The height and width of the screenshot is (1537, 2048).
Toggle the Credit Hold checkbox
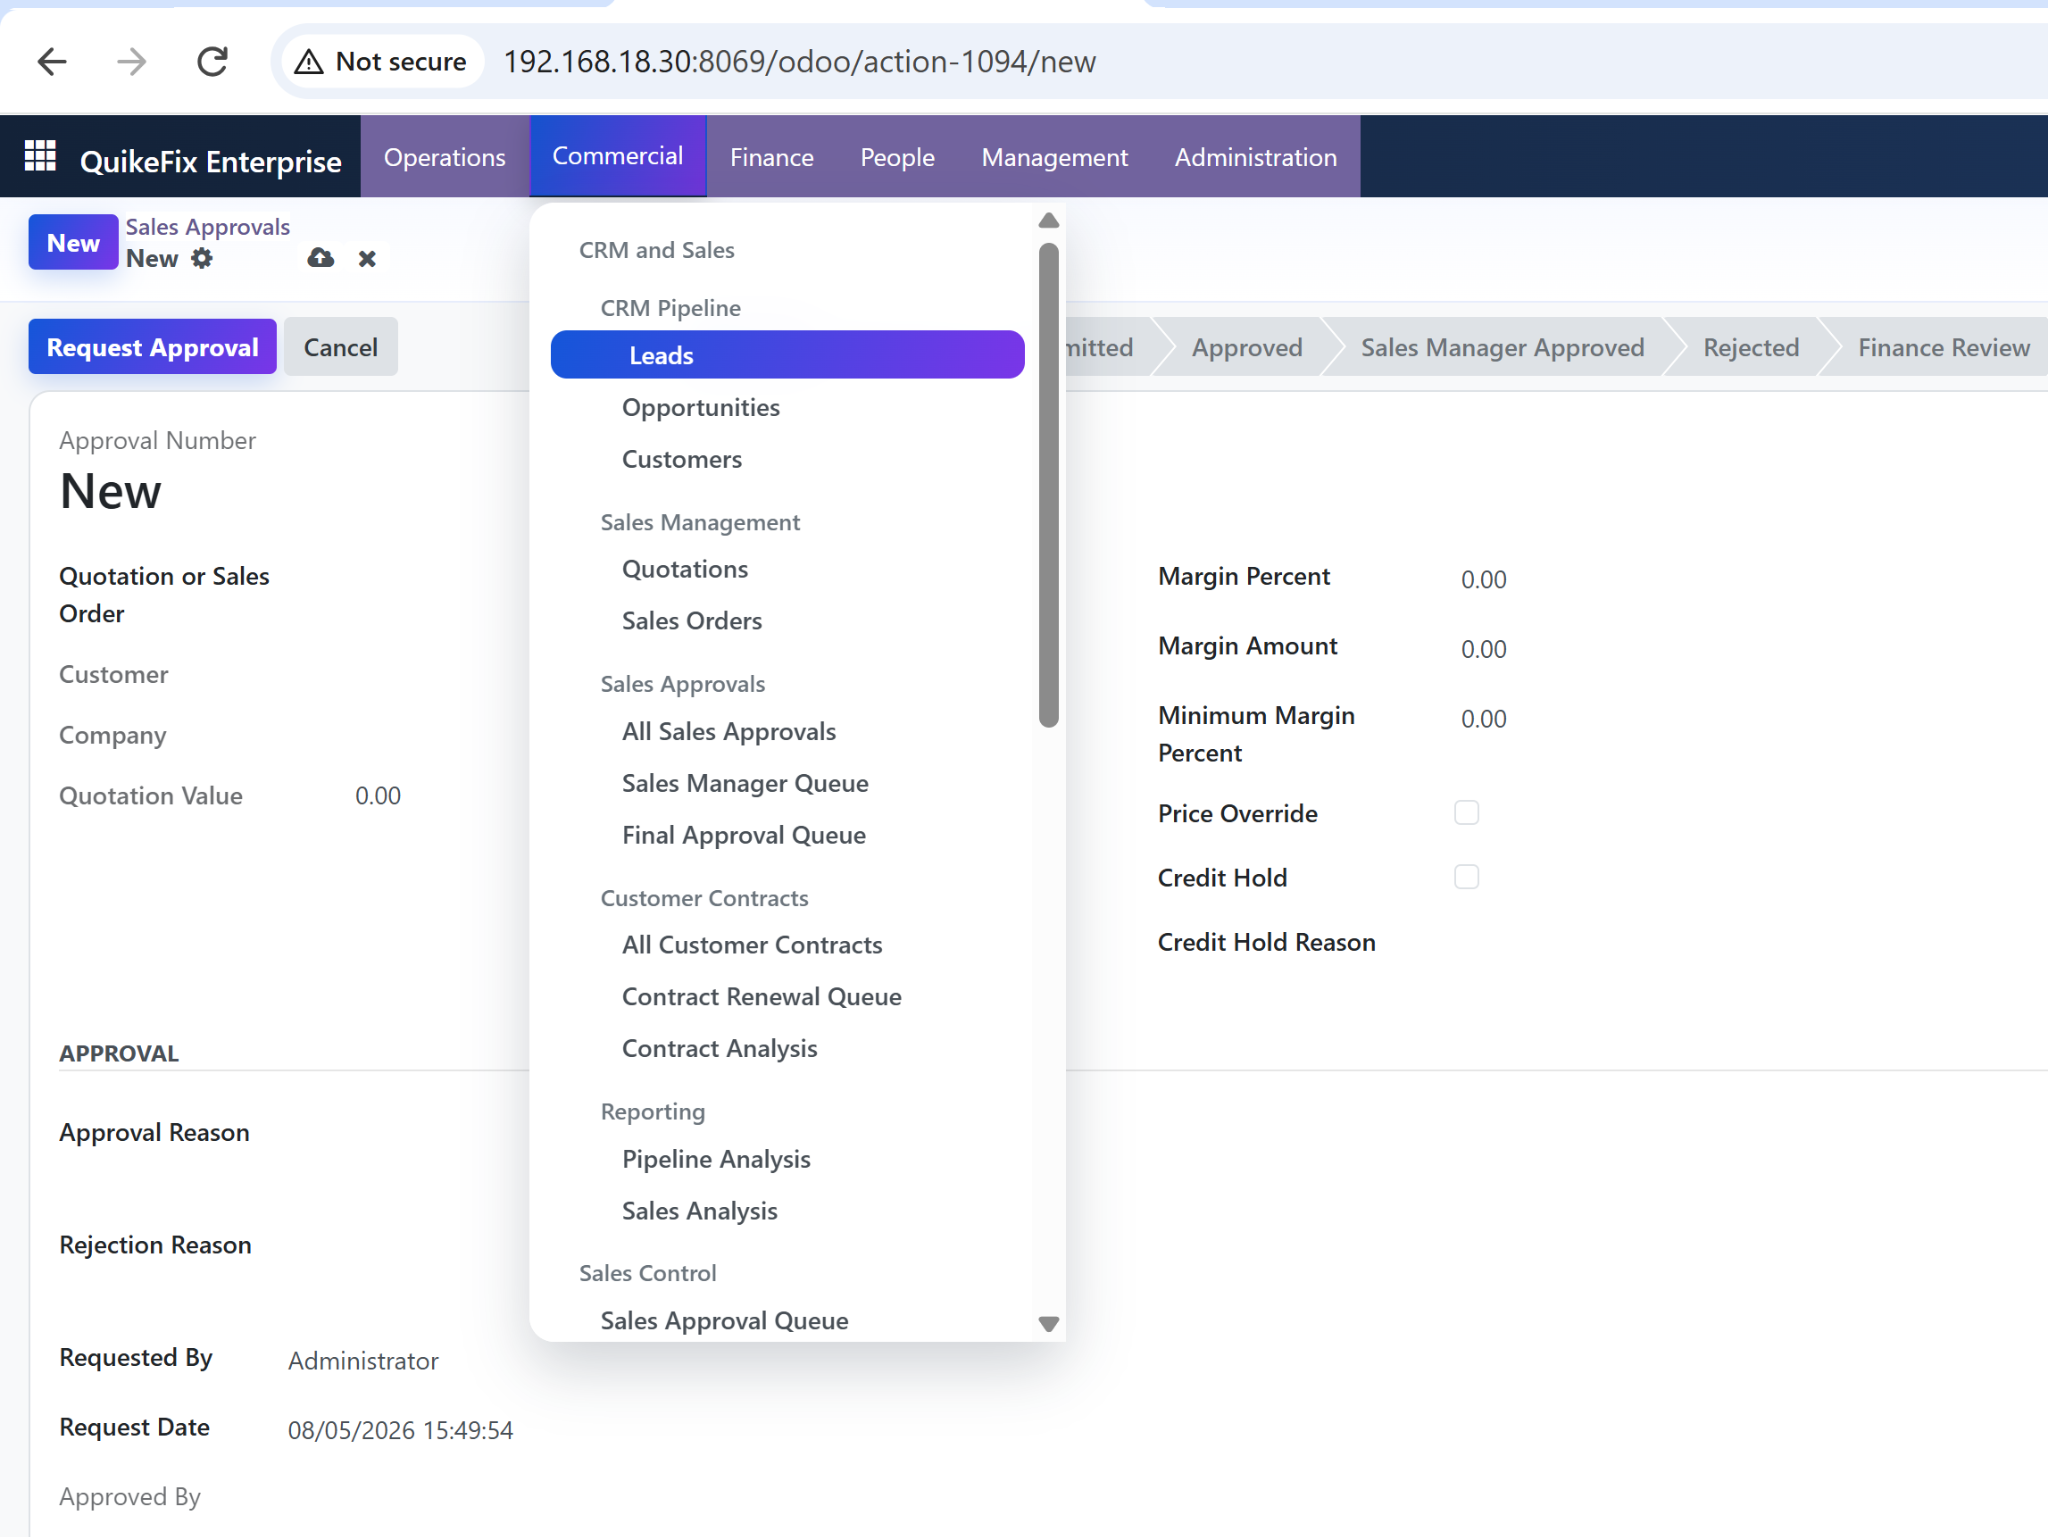1466,877
